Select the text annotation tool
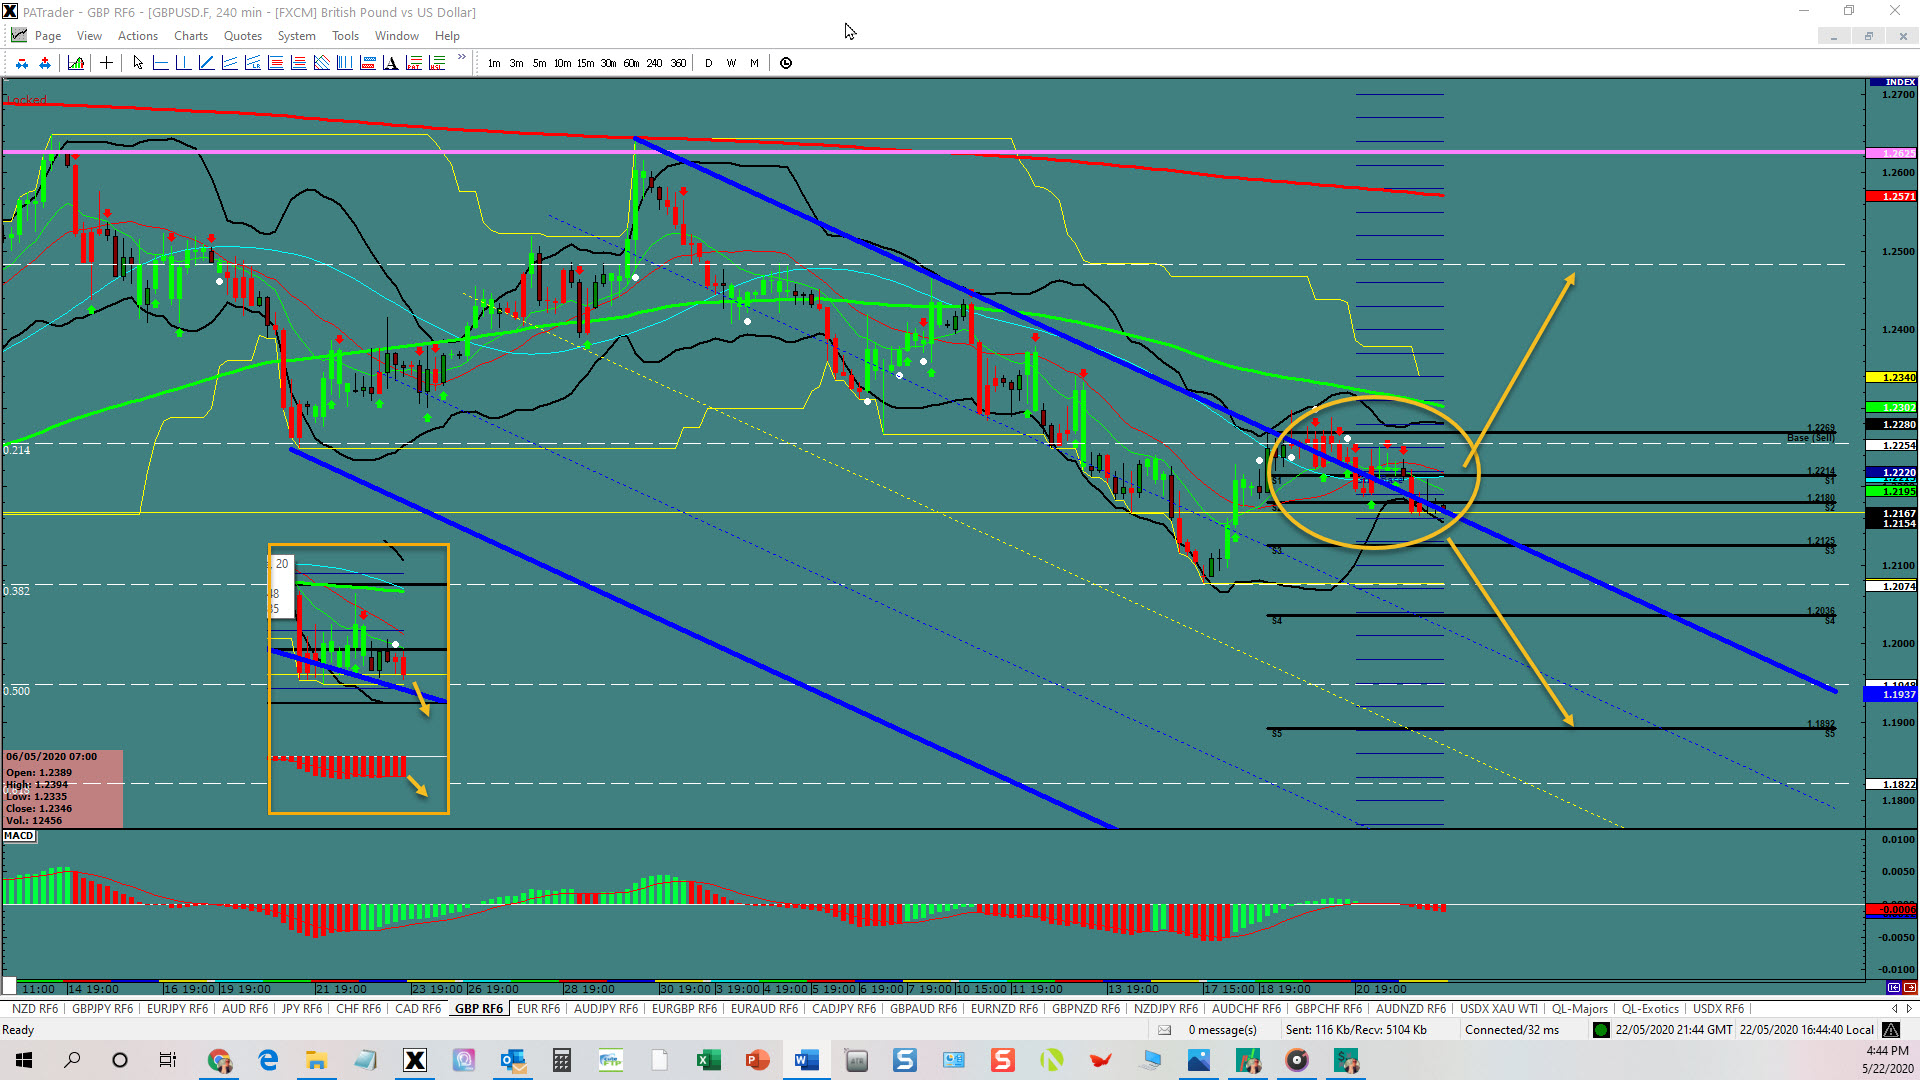Viewport: 1920px width, 1080px height. [x=390, y=63]
